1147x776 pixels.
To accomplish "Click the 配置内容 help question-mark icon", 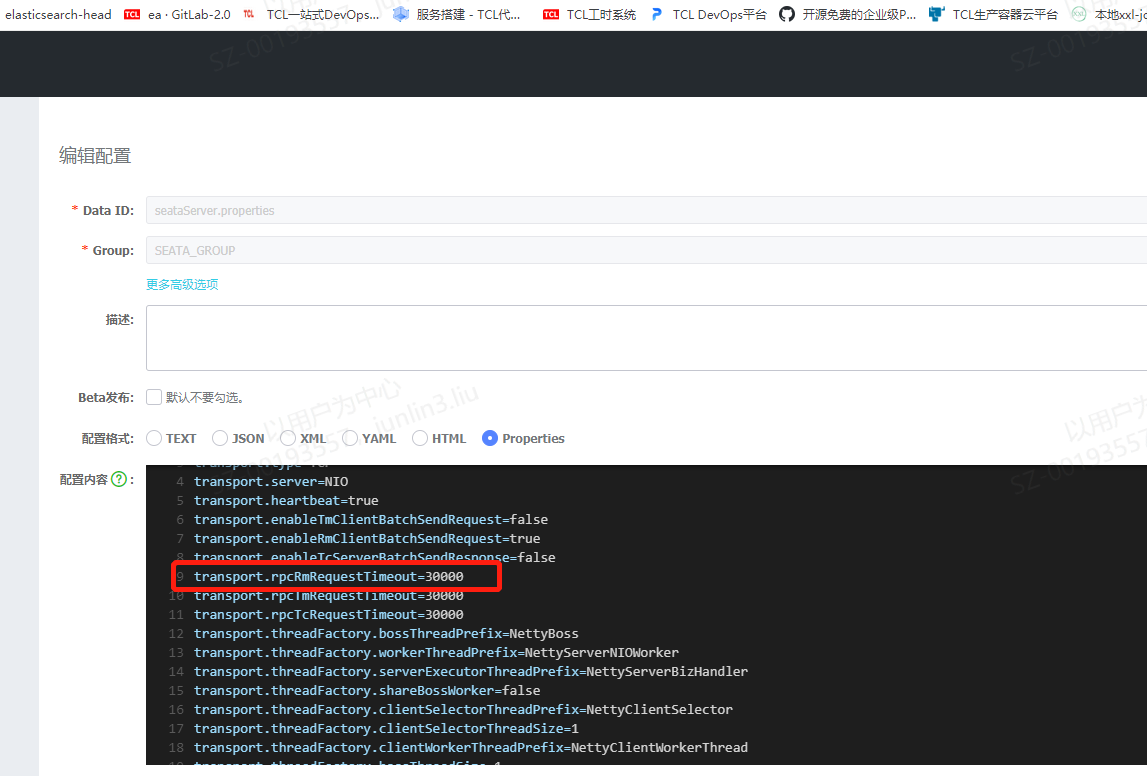I will (119, 479).
